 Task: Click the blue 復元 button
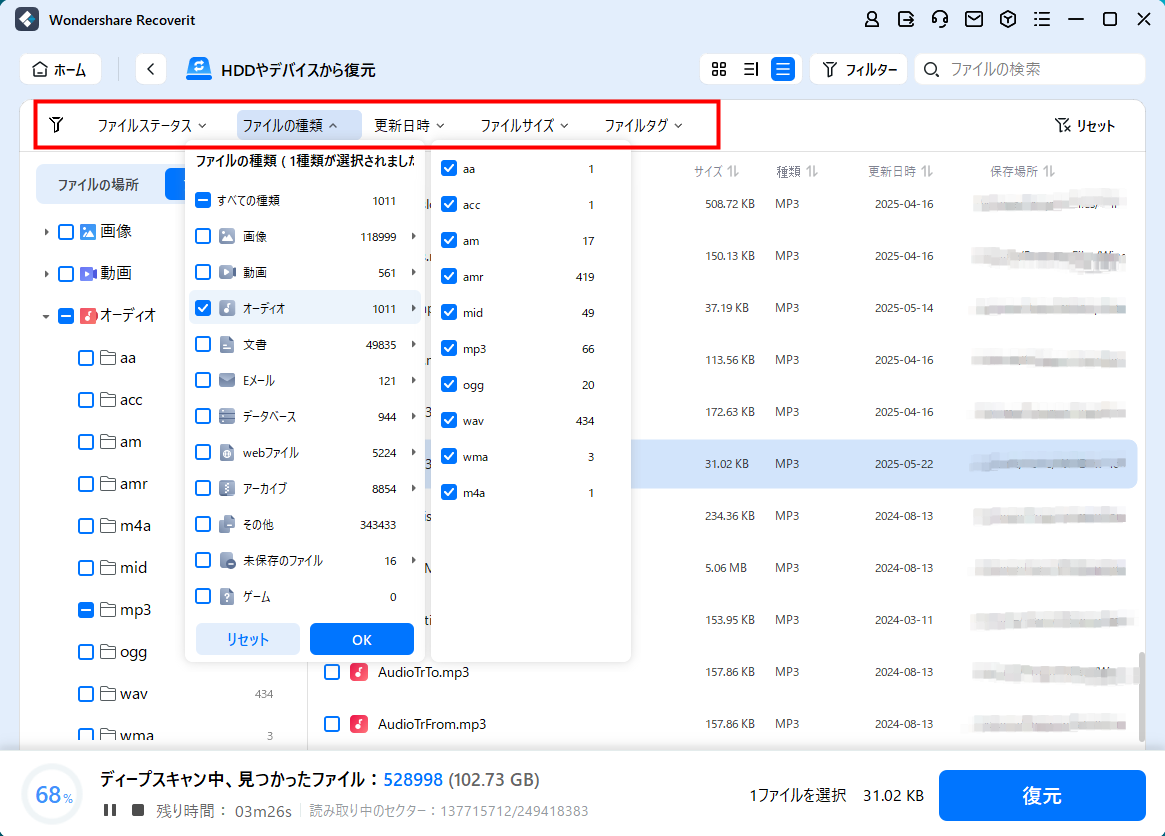tap(1042, 795)
